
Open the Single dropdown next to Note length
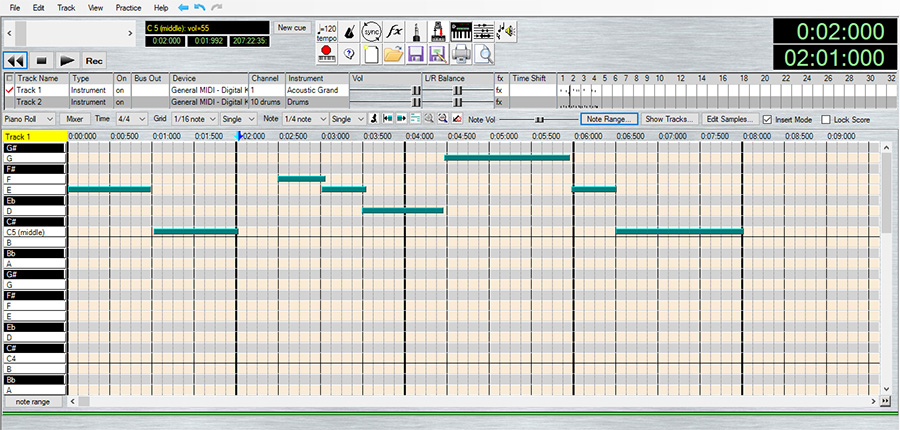pyautogui.click(x=348, y=119)
